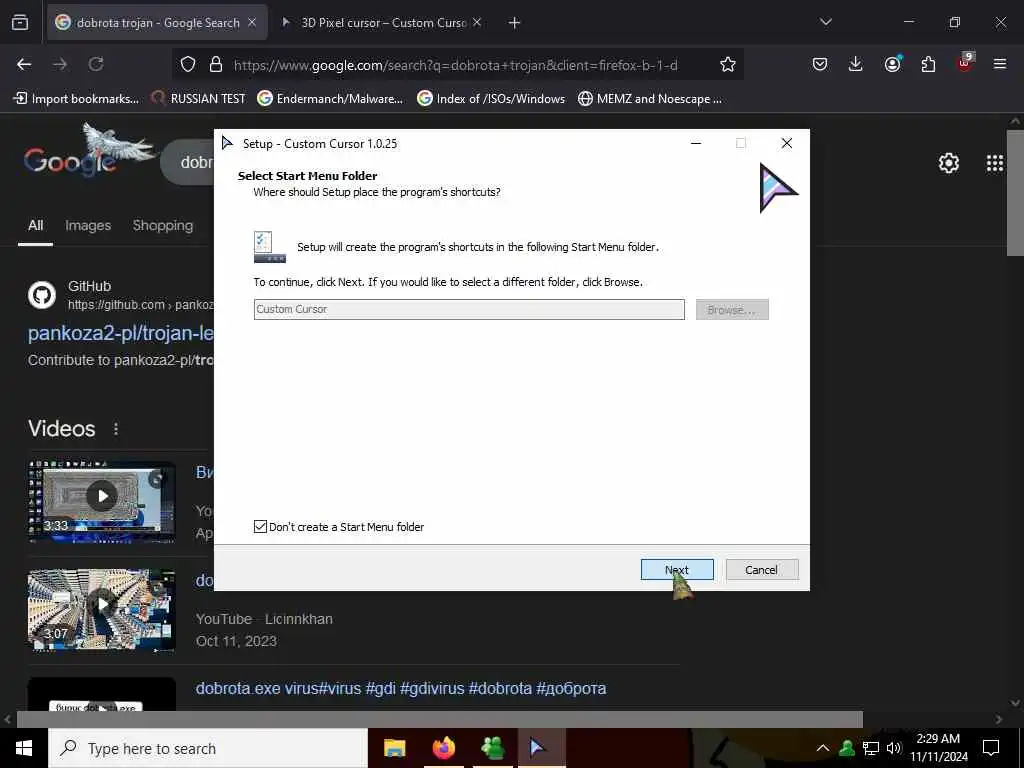Open the uBlock Origin extension icon

pyautogui.click(x=965, y=63)
